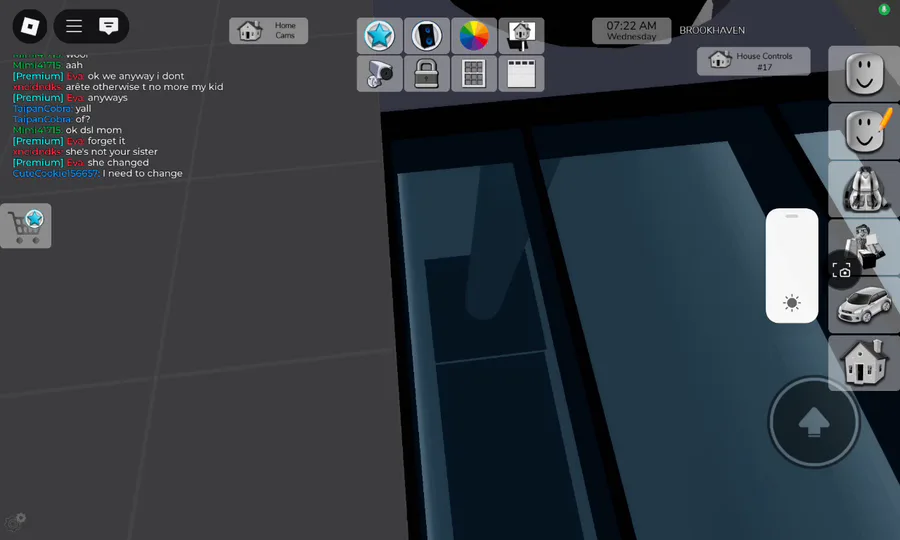Image resolution: width=900 pixels, height=540 pixels.
Task: Open the rainbow color wheel
Action: 474,36
